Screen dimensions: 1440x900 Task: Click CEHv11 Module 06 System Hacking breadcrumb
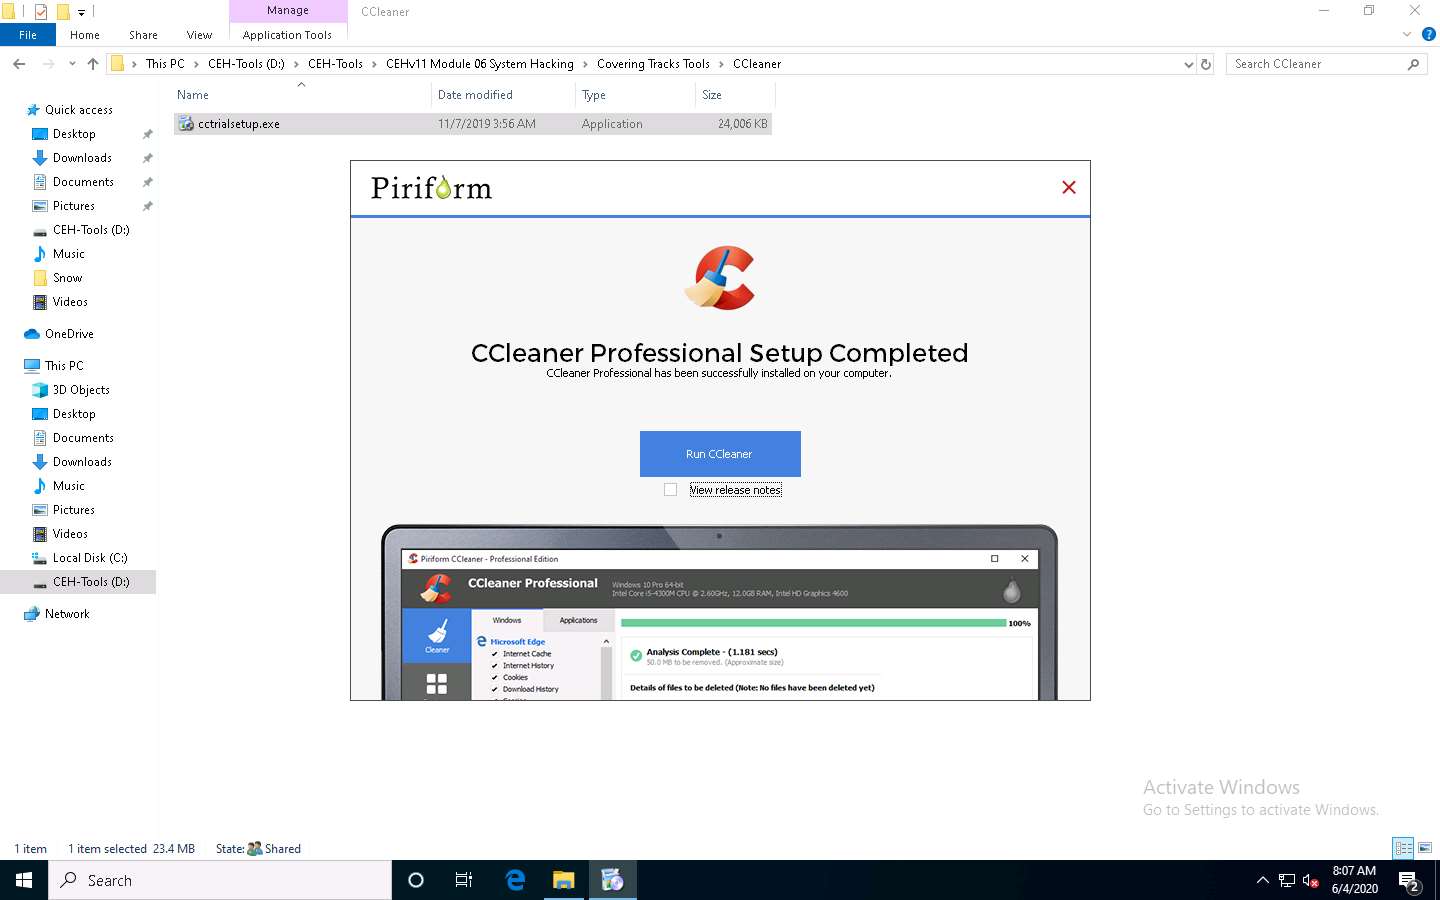tap(480, 64)
